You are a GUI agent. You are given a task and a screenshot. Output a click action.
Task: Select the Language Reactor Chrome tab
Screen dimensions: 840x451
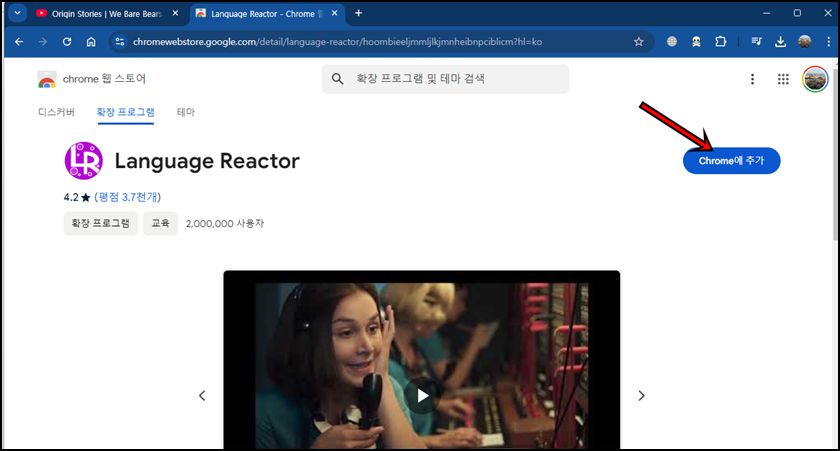point(267,14)
